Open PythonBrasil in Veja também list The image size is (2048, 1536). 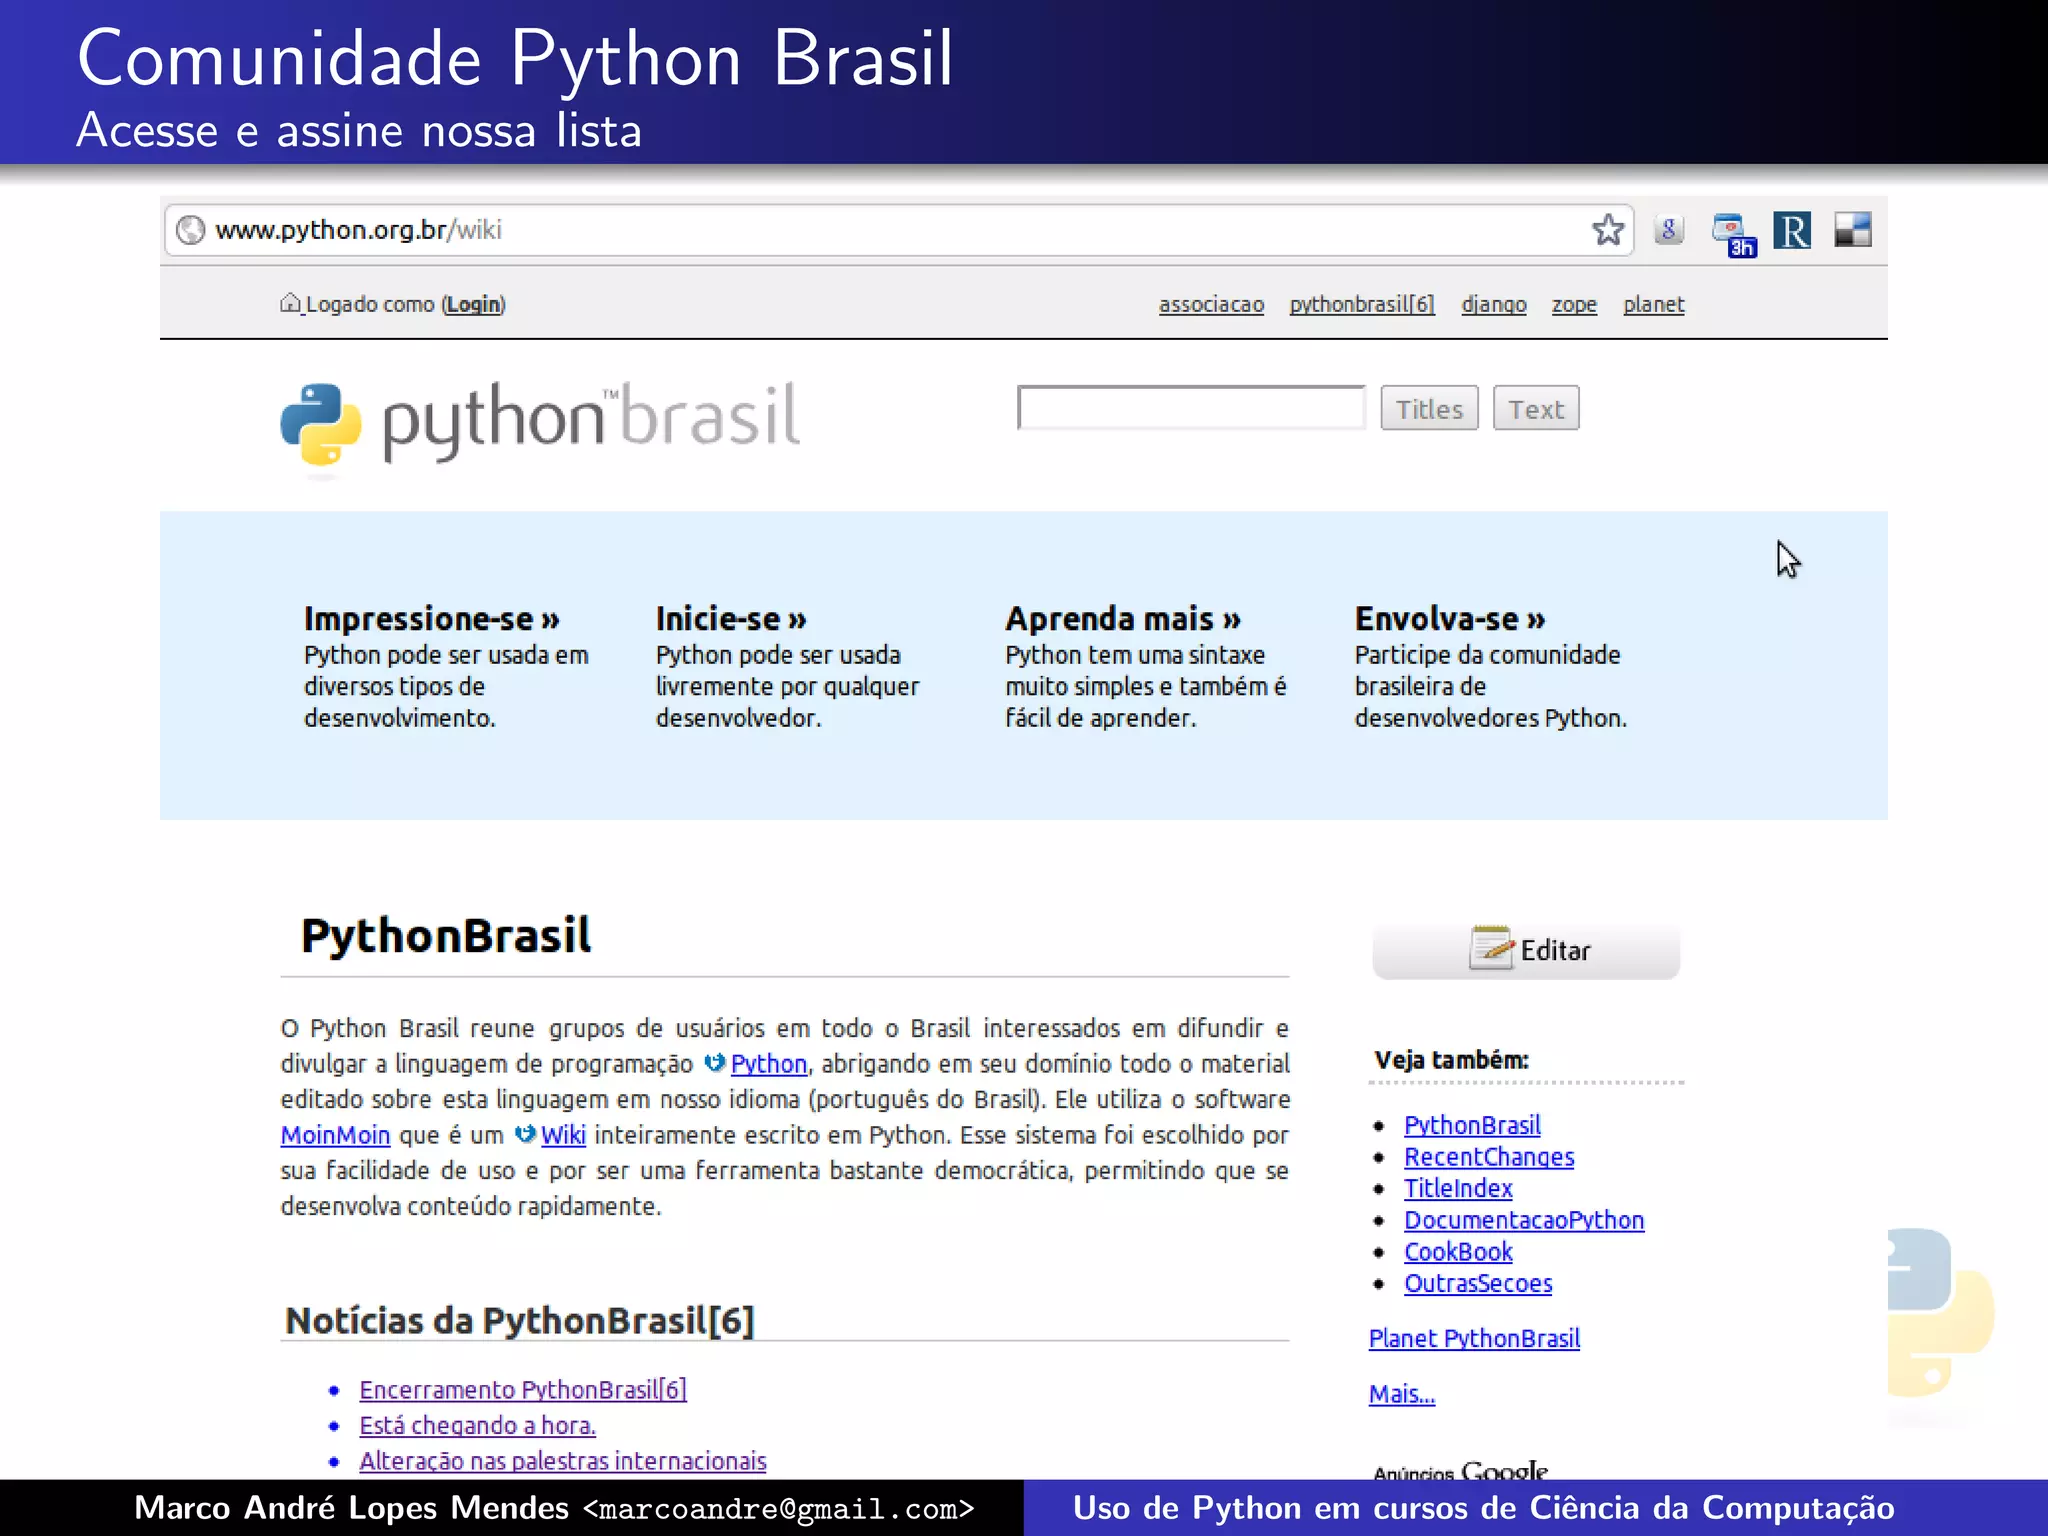1472,1125
